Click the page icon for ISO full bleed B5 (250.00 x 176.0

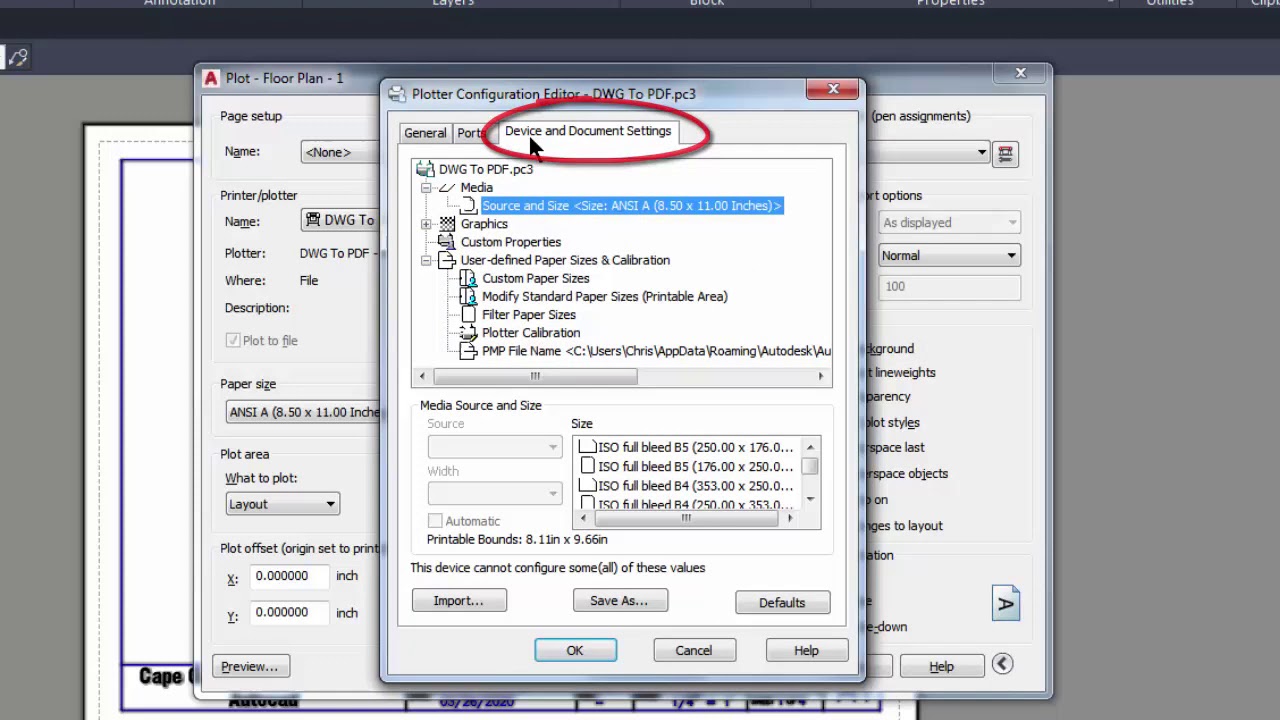pos(588,447)
